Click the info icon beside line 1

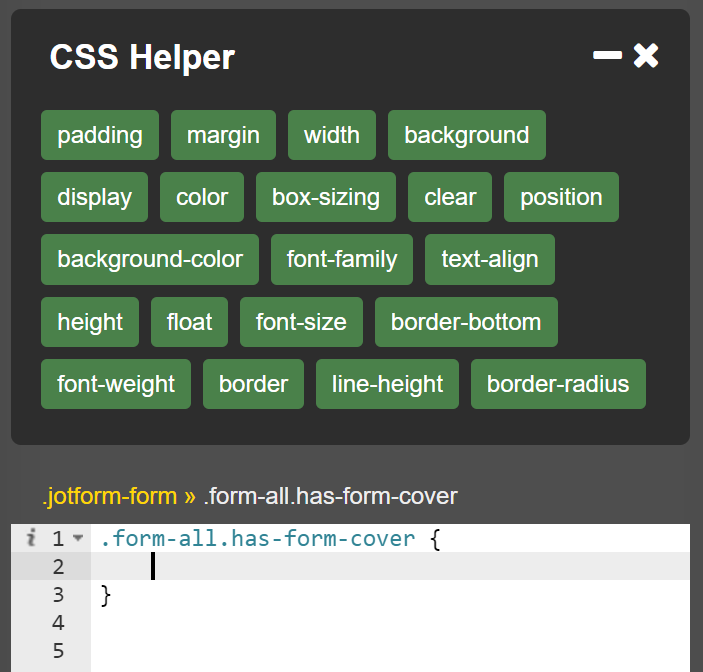[x=31, y=539]
